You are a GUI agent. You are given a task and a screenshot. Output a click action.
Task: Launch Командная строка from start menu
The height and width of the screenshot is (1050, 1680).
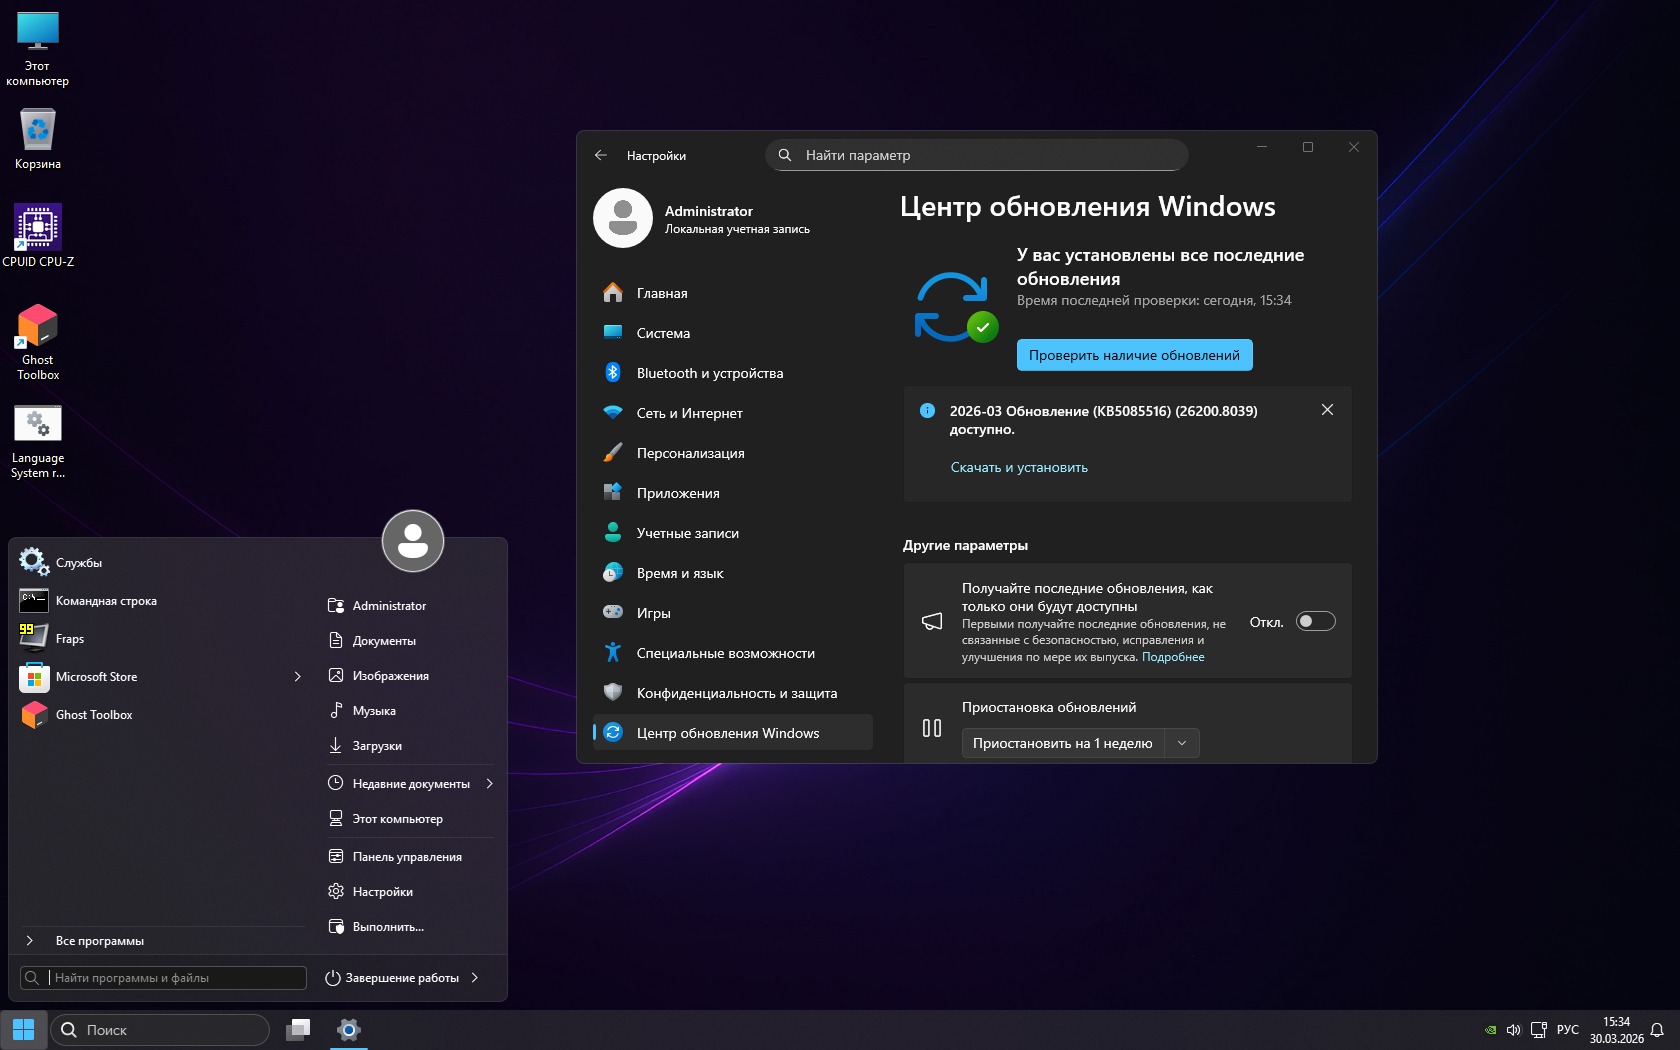tap(106, 601)
